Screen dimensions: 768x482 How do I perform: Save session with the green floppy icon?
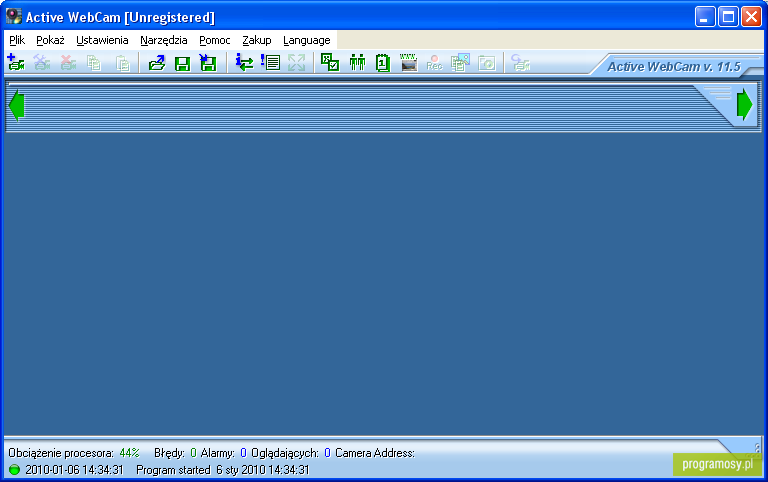pyautogui.click(x=182, y=63)
